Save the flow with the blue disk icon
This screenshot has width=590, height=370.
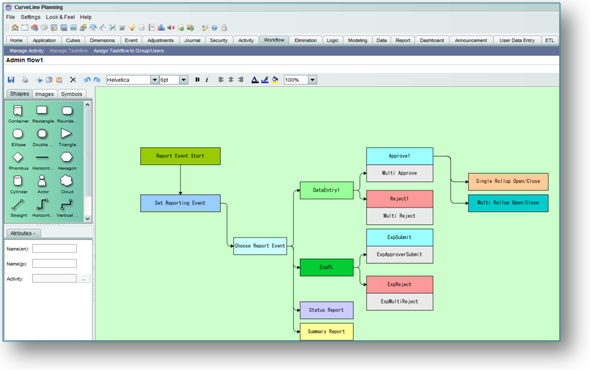coord(11,80)
